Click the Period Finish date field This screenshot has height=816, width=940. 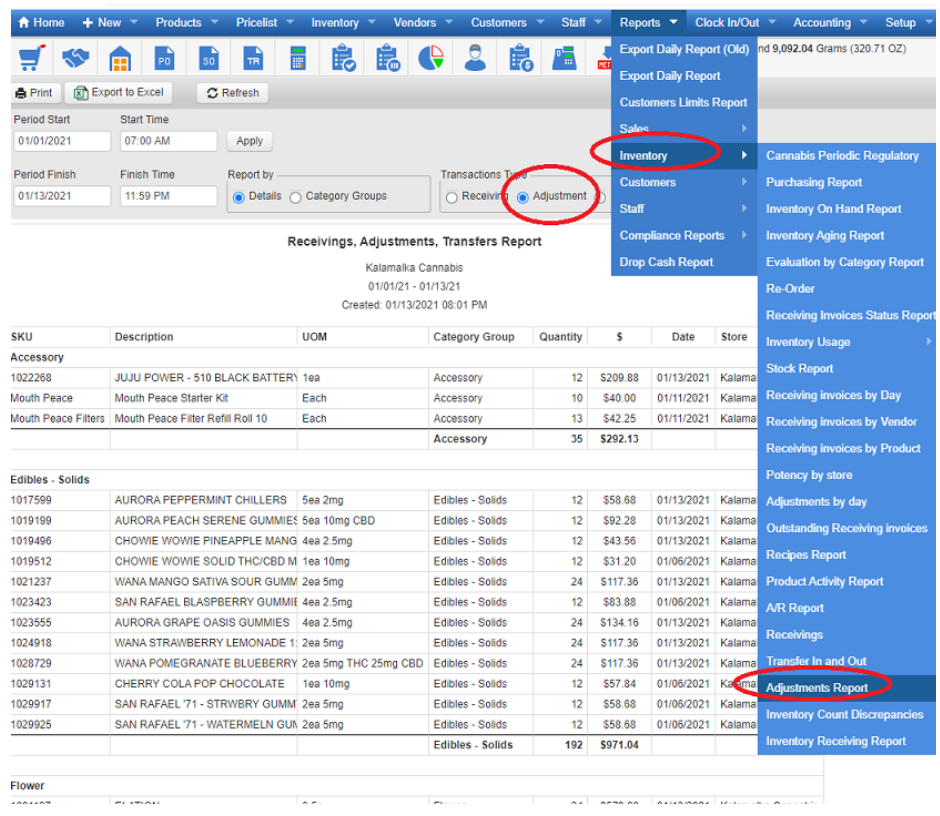click(x=62, y=196)
